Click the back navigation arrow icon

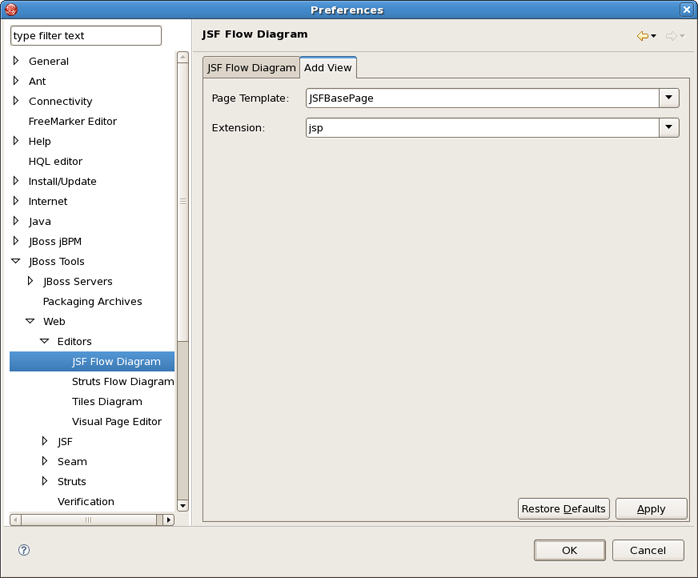click(642, 36)
